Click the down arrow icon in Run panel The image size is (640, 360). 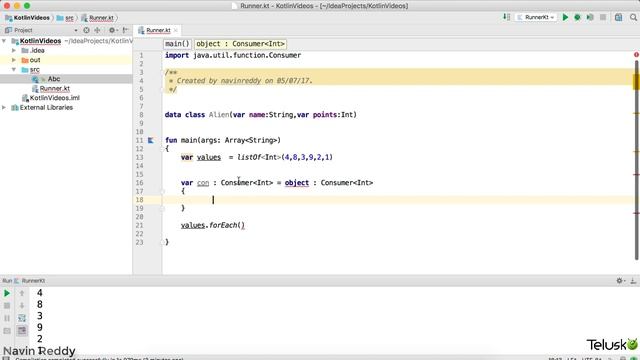(x=22, y=306)
